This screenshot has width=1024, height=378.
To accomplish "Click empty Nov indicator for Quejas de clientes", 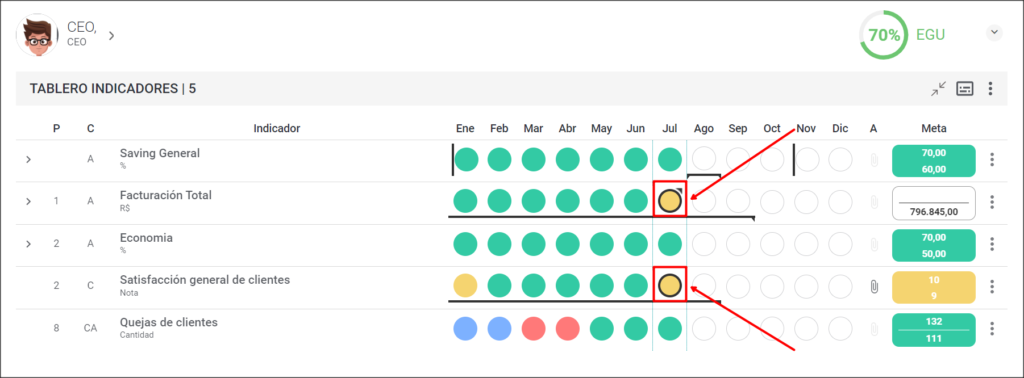I will click(x=807, y=328).
